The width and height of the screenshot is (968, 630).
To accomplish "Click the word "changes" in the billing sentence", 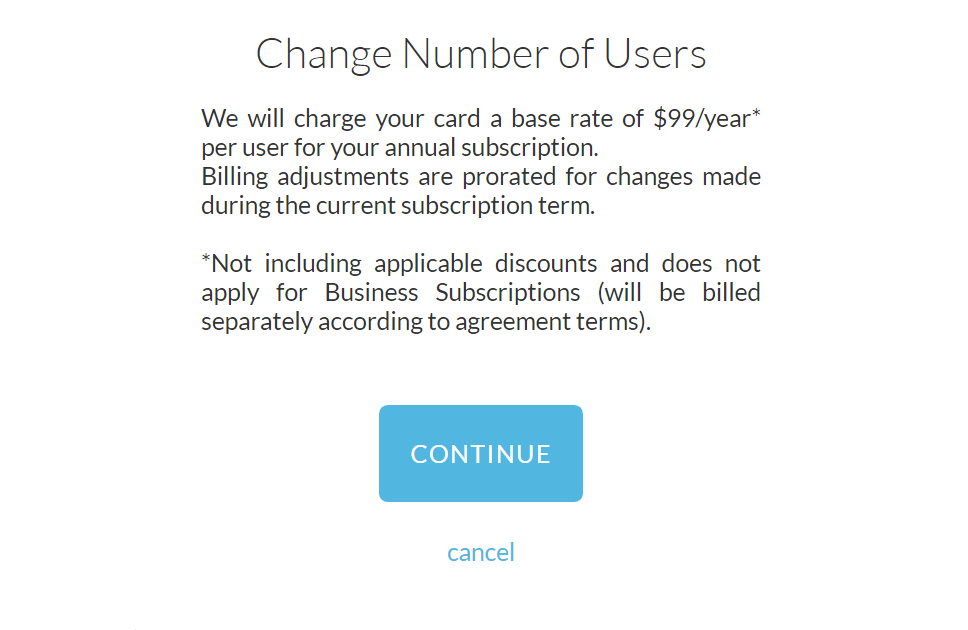I will pos(649,177).
